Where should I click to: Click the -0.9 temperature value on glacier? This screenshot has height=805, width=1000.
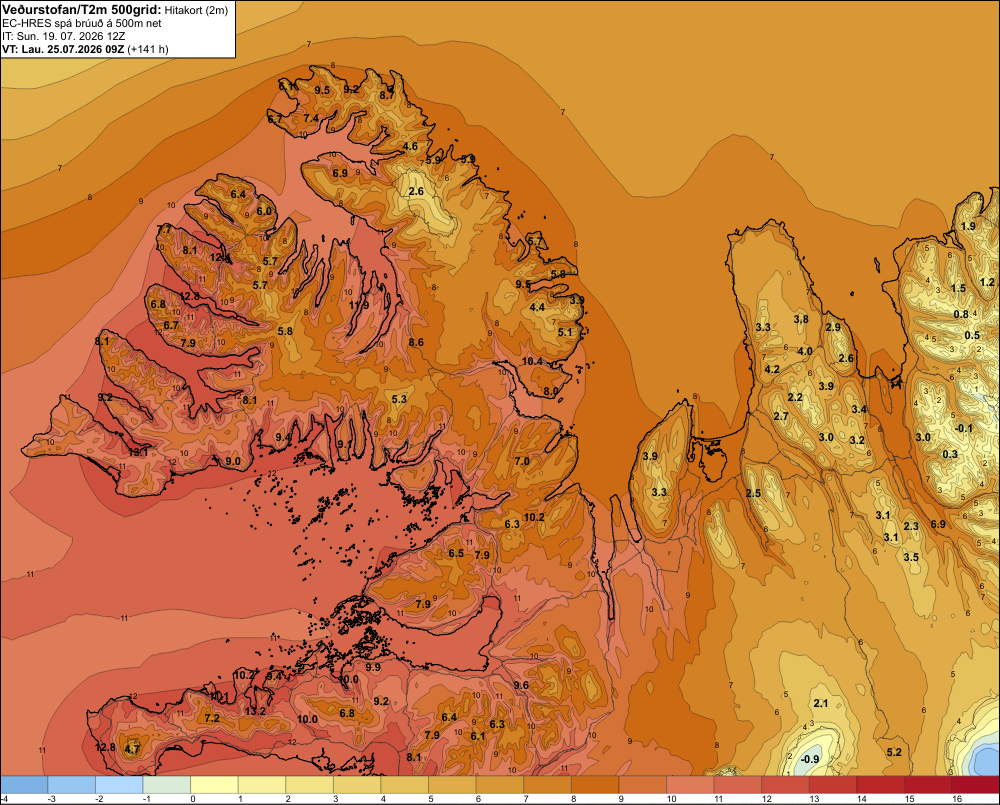(x=809, y=759)
